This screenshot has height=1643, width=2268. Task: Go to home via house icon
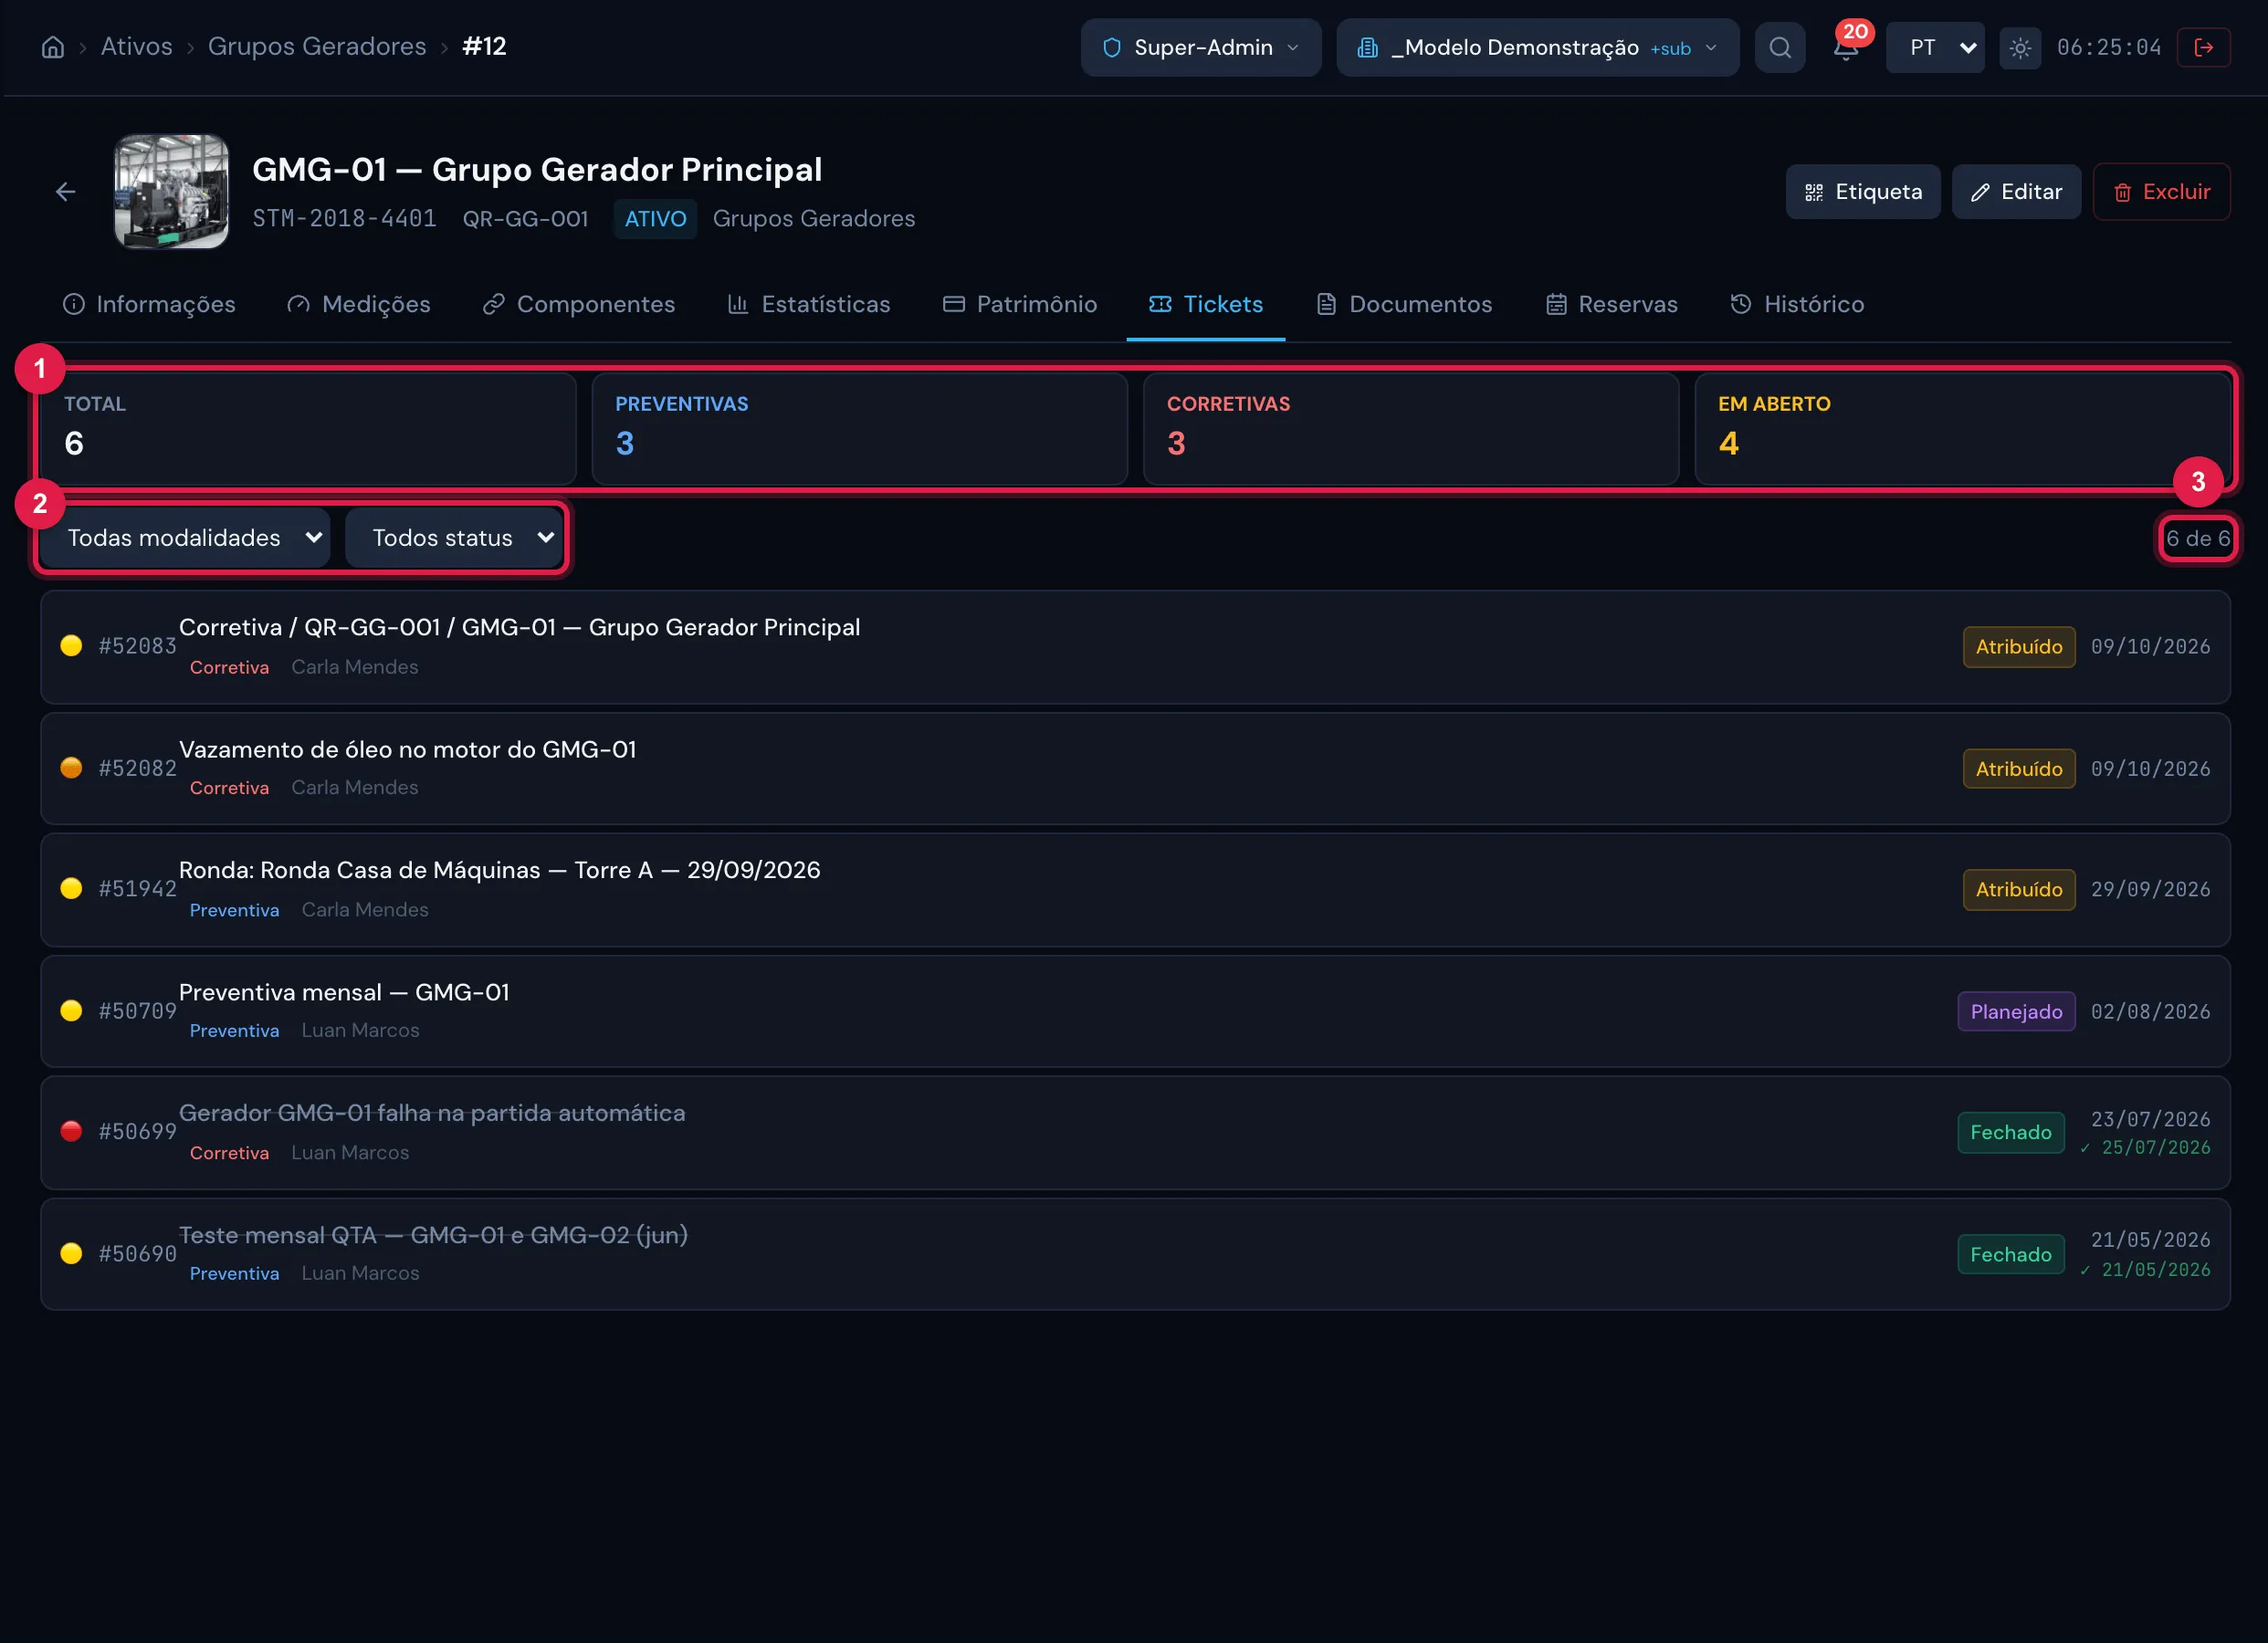(53, 47)
